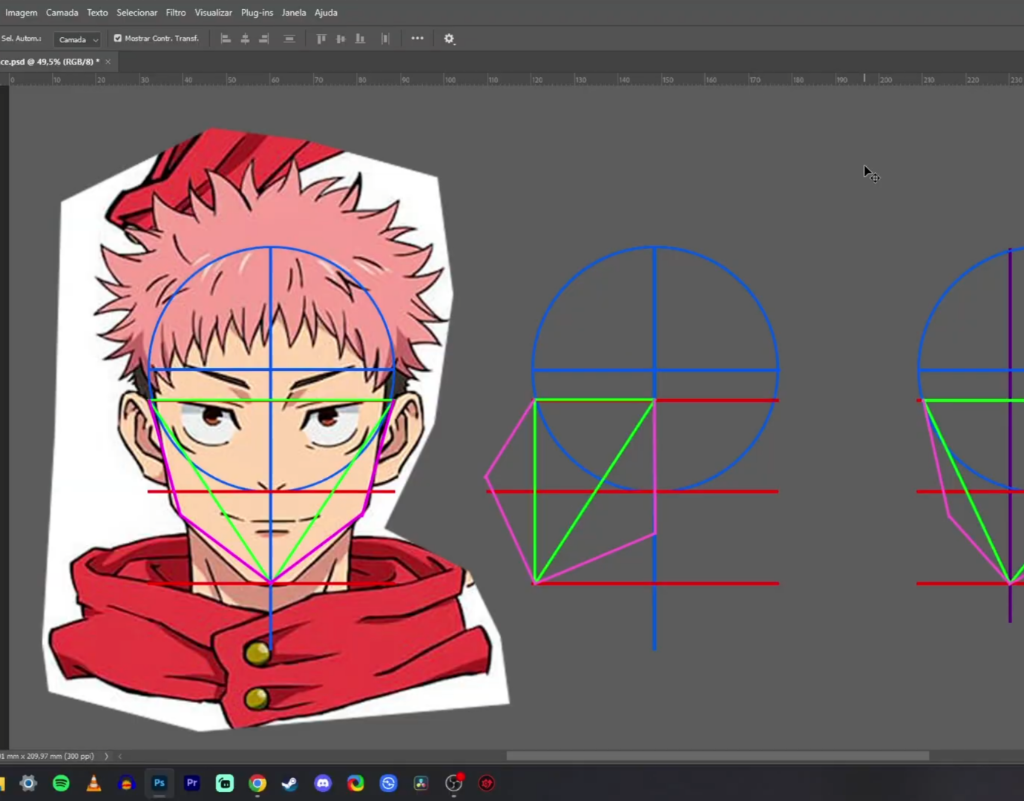1024x801 pixels.
Task: Open the Texto menu
Action: click(x=97, y=12)
